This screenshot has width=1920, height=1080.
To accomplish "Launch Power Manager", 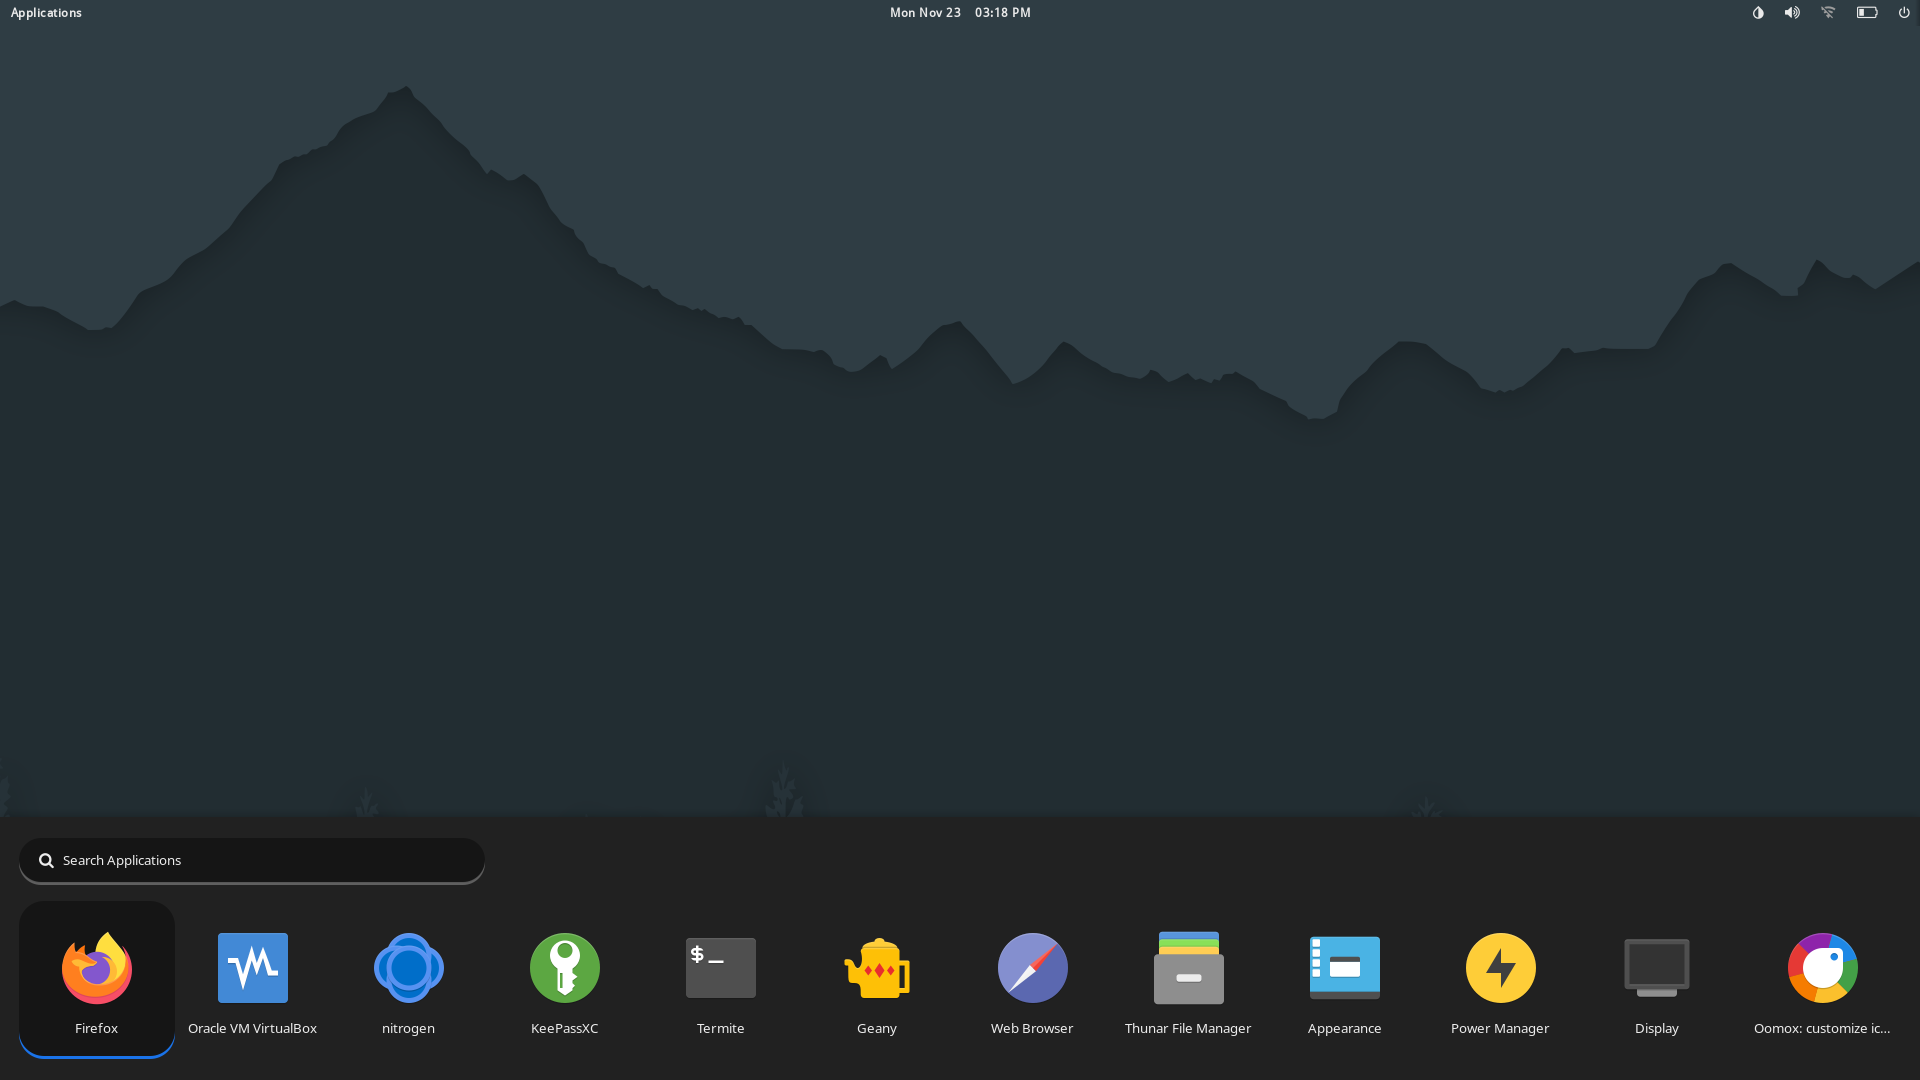I will tap(1500, 968).
